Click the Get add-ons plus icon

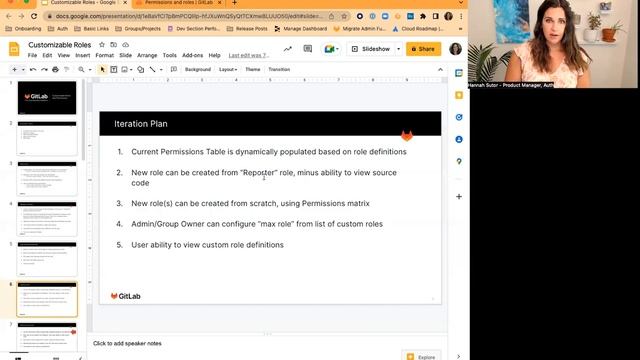tap(459, 196)
